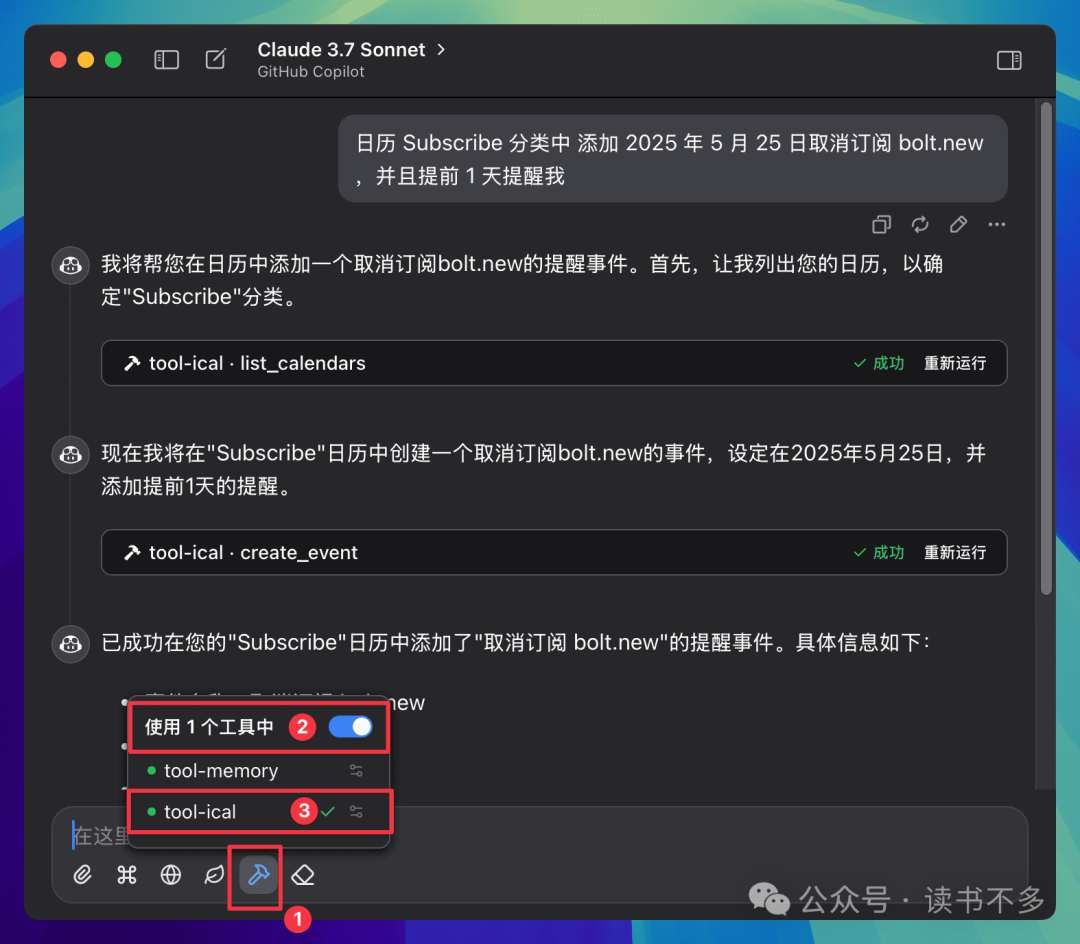The width and height of the screenshot is (1080, 944).
Task: Open the tools hammer icon
Action: coord(258,874)
